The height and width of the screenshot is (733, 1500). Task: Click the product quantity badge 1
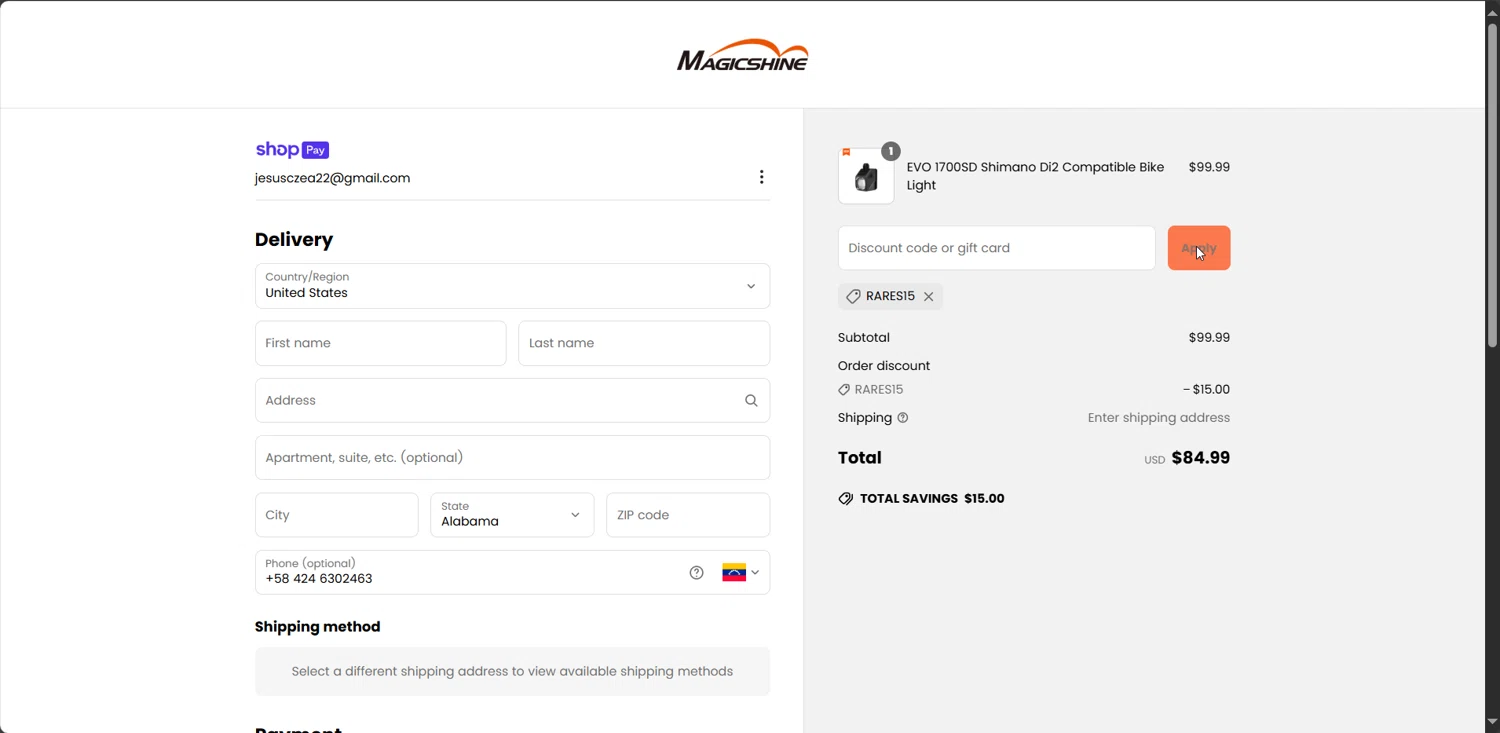click(890, 151)
